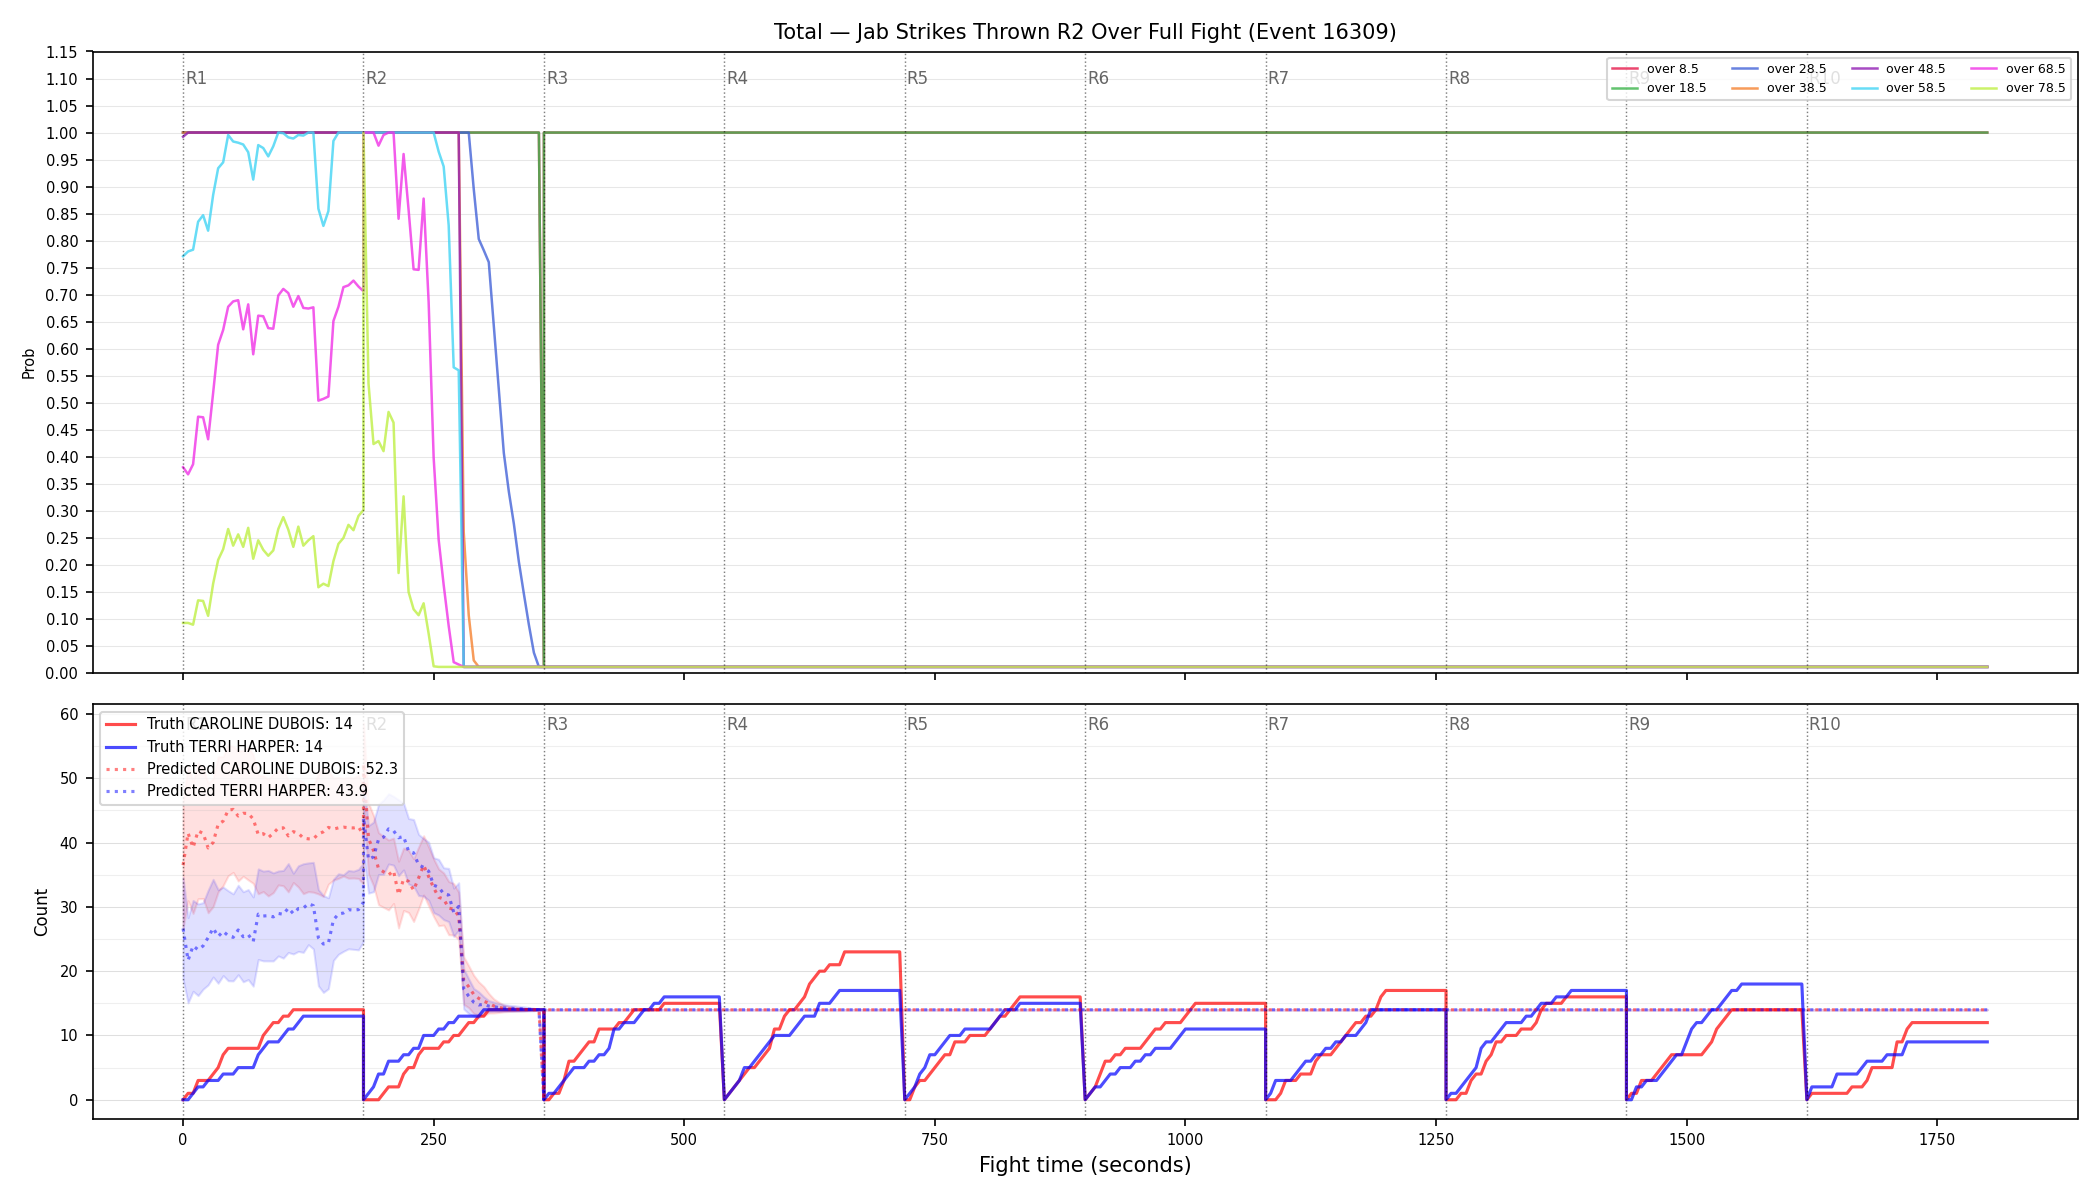Click the 'Count' y-axis label
The image size is (2100, 1200).
(x=41, y=912)
